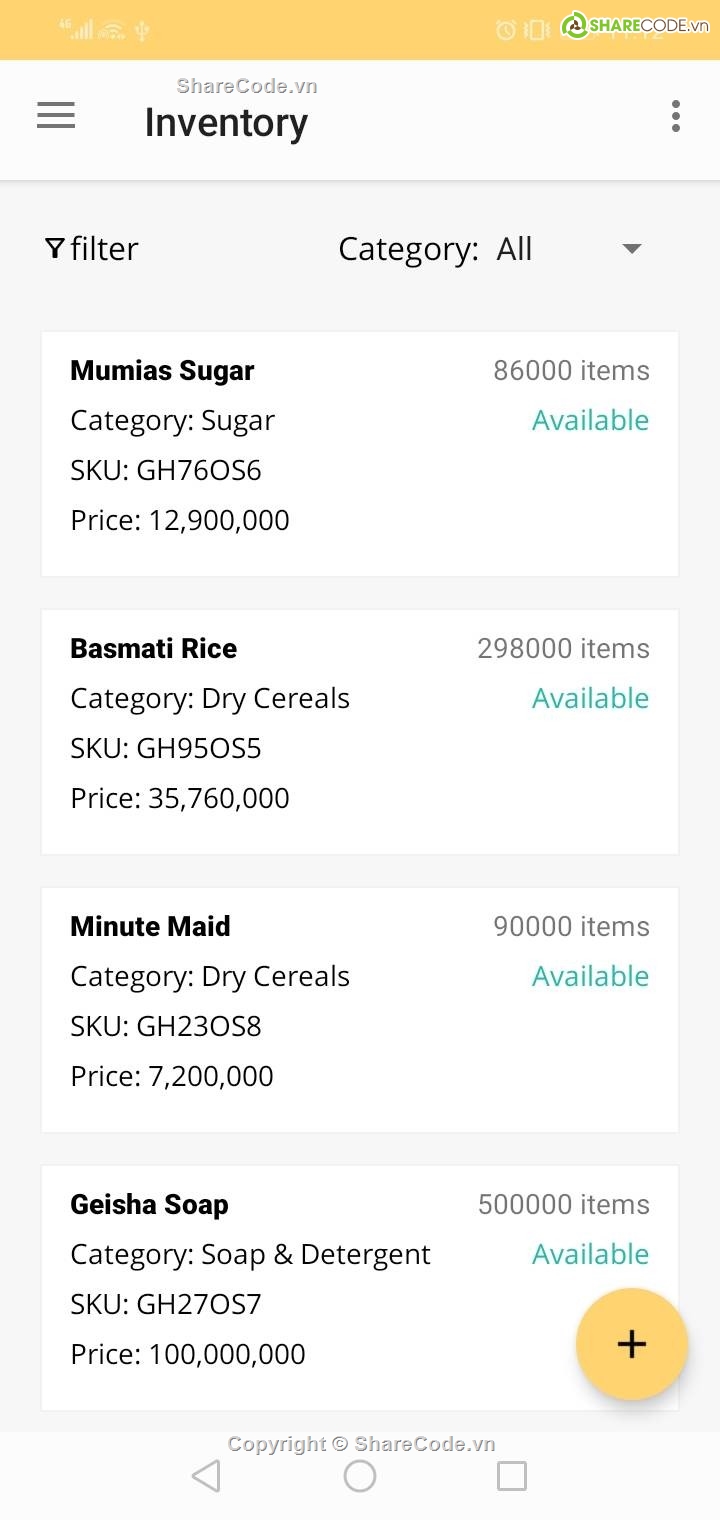Open the hamburger navigation menu
720x1520 pixels.
[56, 116]
